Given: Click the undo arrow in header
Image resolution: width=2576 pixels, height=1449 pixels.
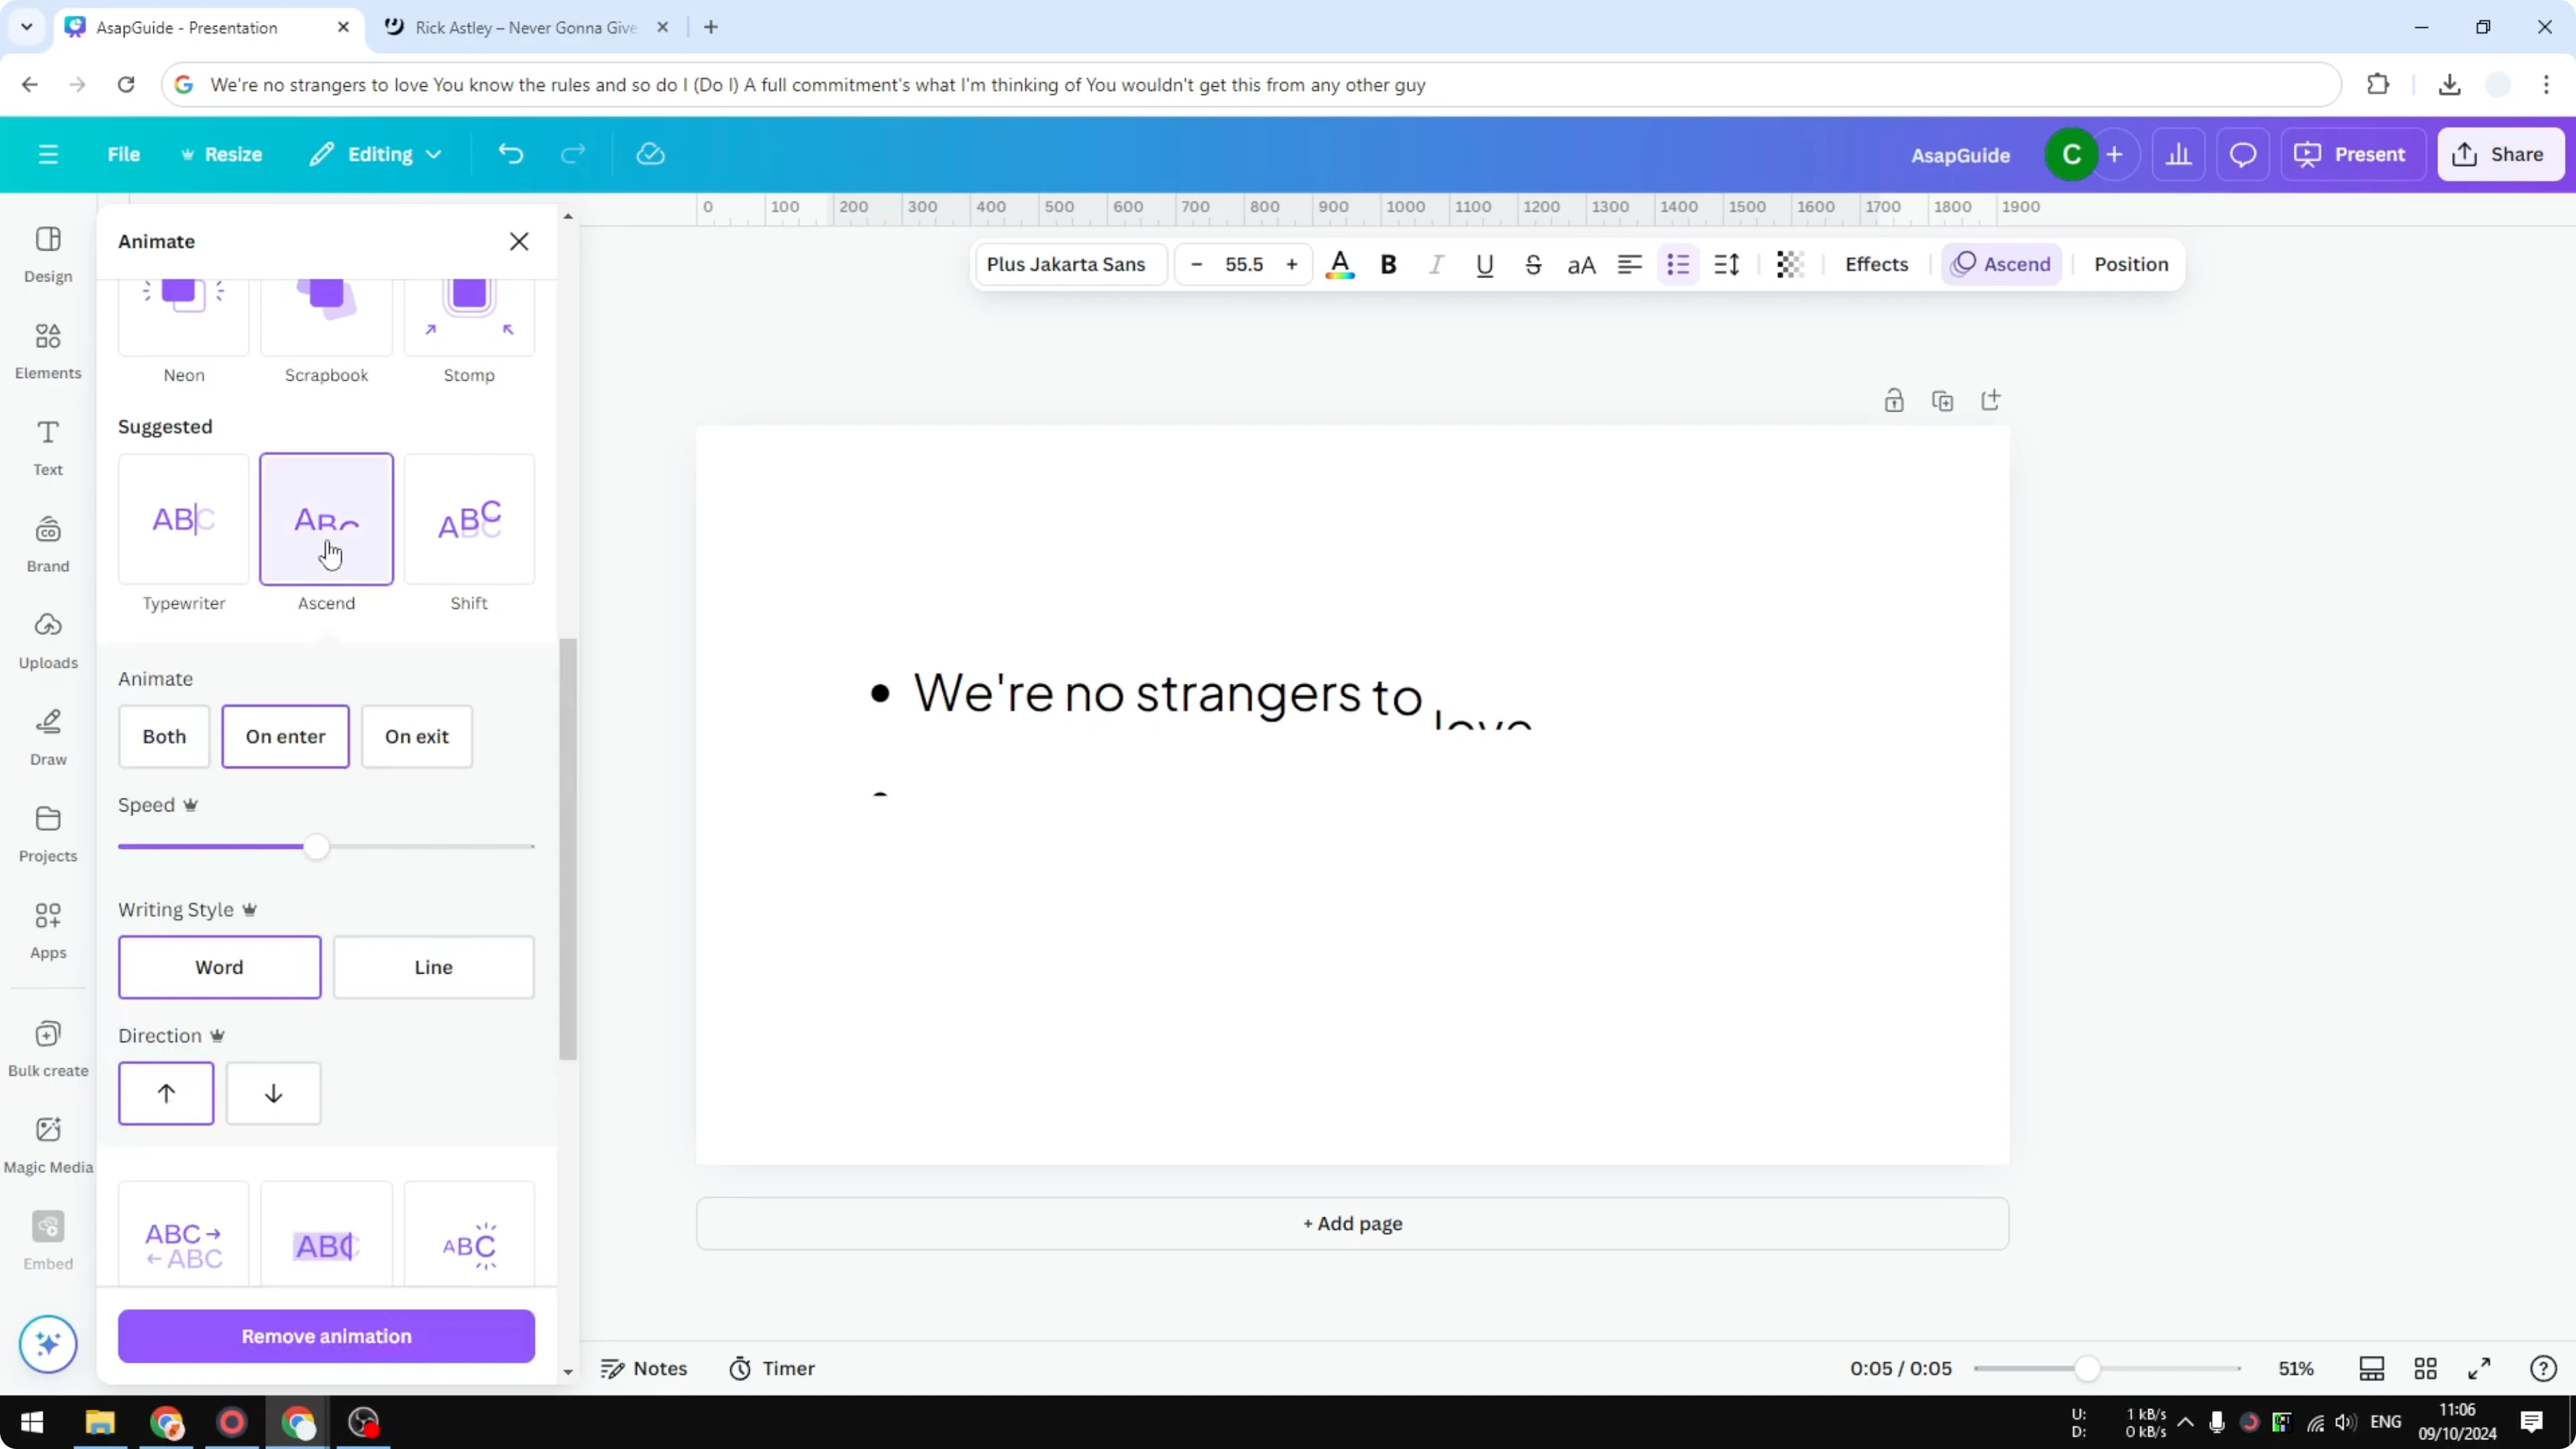Looking at the screenshot, I should tap(510, 154).
